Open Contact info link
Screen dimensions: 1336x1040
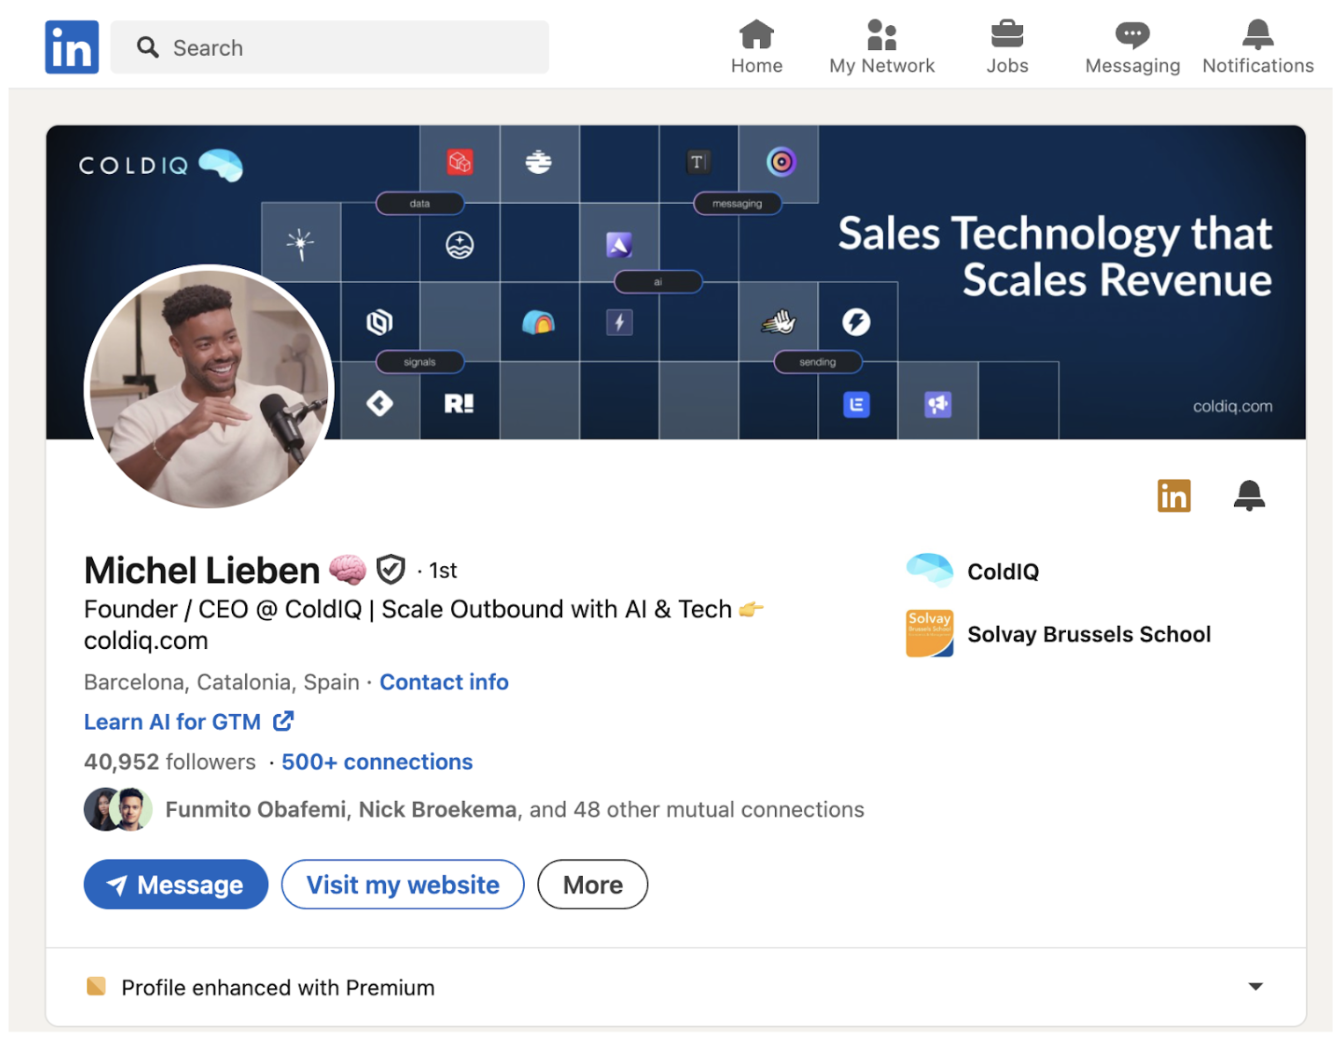[x=444, y=682]
